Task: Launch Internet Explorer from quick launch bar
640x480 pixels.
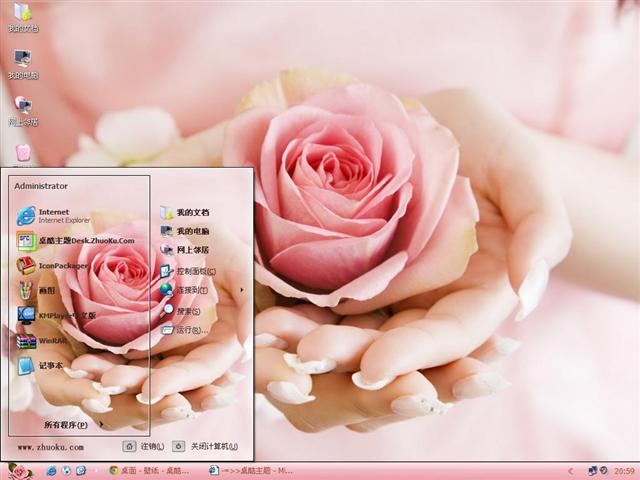Action: click(51, 471)
